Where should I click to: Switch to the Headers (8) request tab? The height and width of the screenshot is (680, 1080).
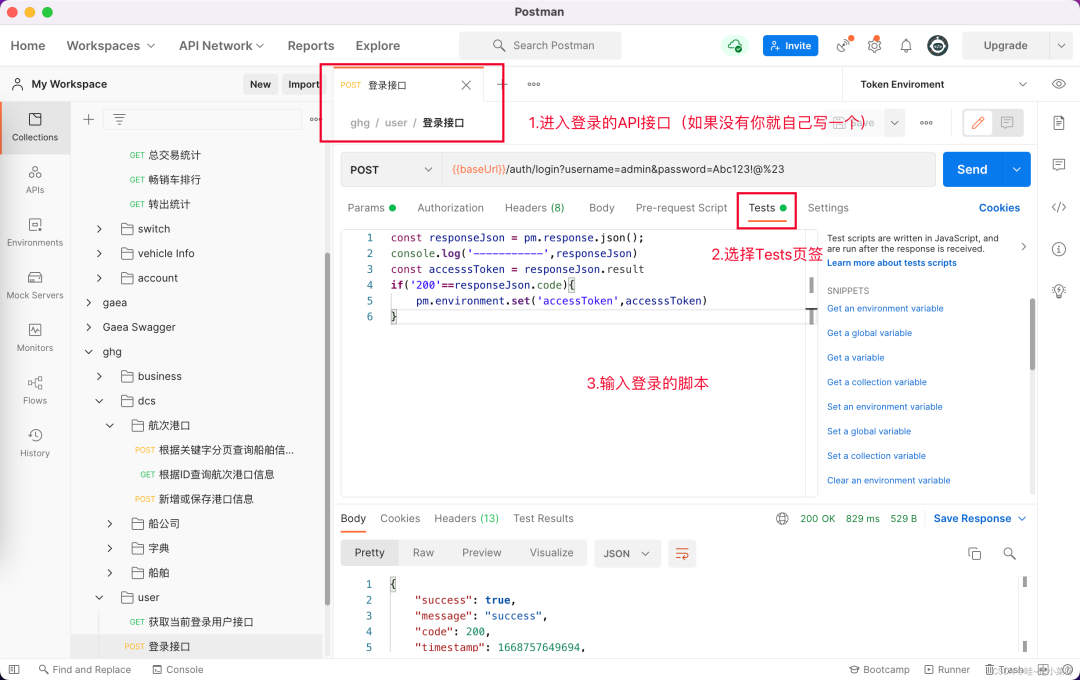pyautogui.click(x=534, y=208)
